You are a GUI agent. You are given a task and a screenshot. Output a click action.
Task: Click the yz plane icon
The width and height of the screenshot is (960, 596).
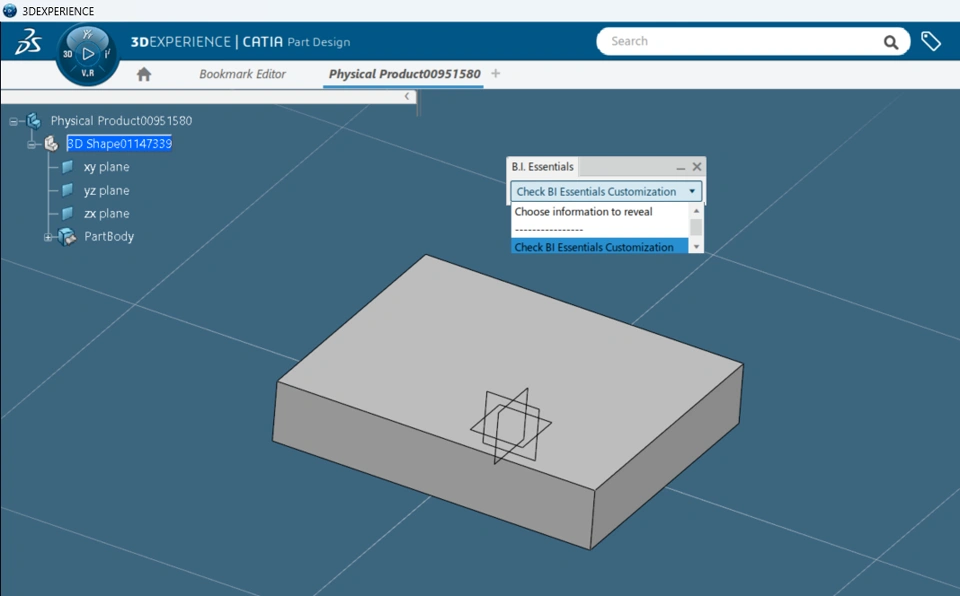tap(67, 190)
